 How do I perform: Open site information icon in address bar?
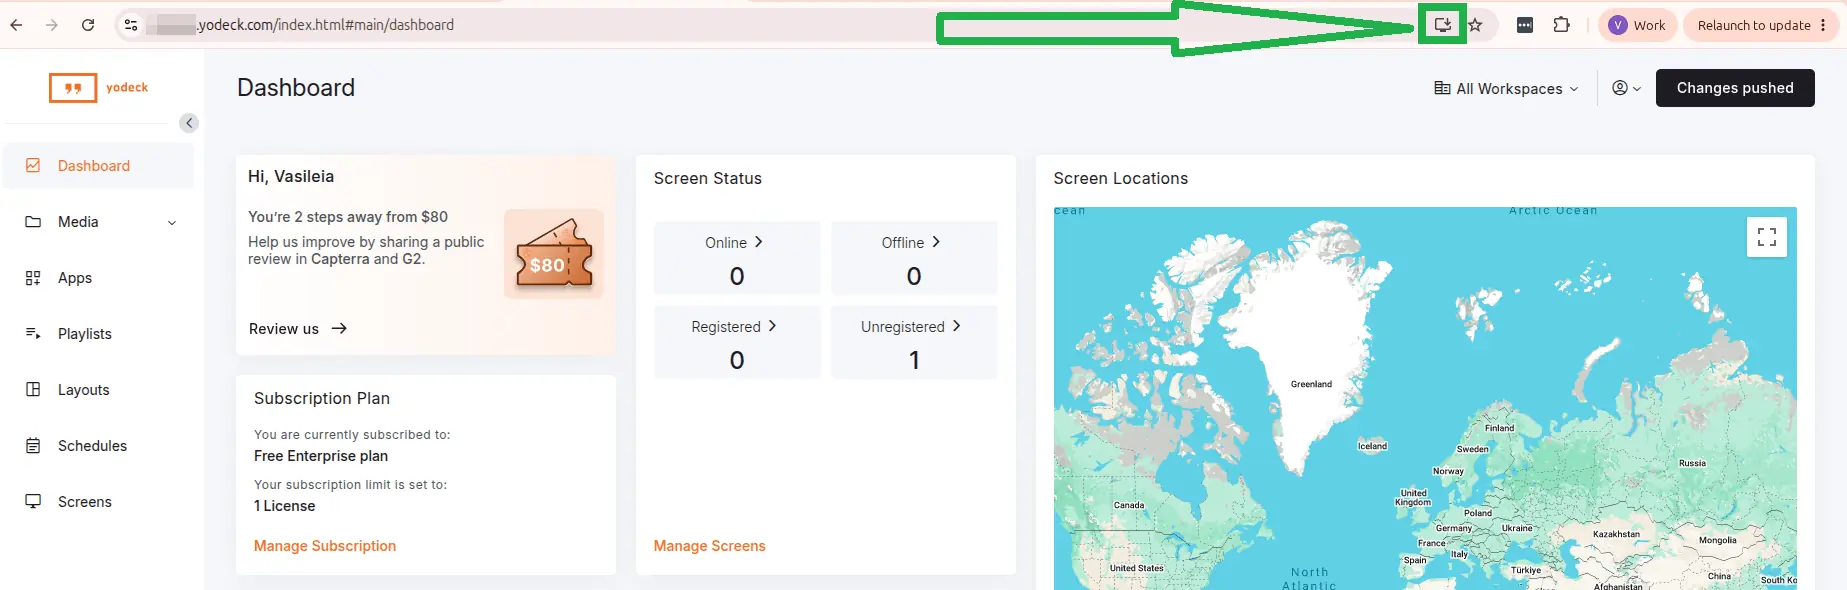[x=130, y=25]
